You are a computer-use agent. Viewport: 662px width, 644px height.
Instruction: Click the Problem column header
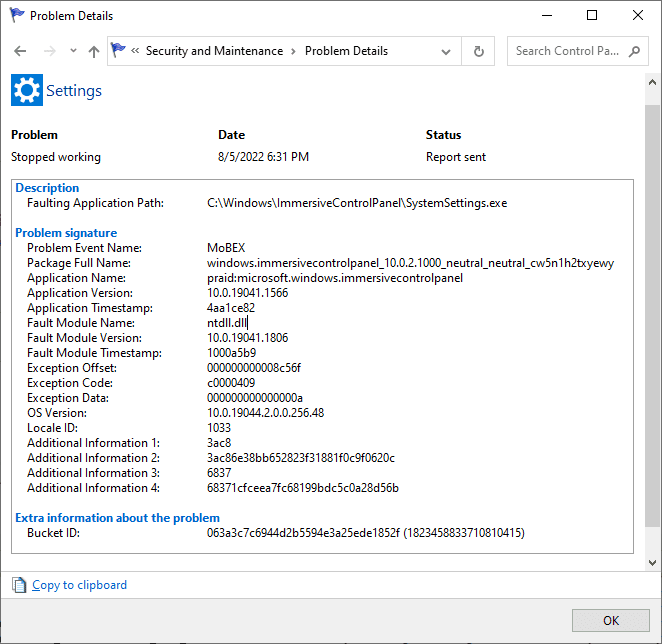[x=34, y=135]
